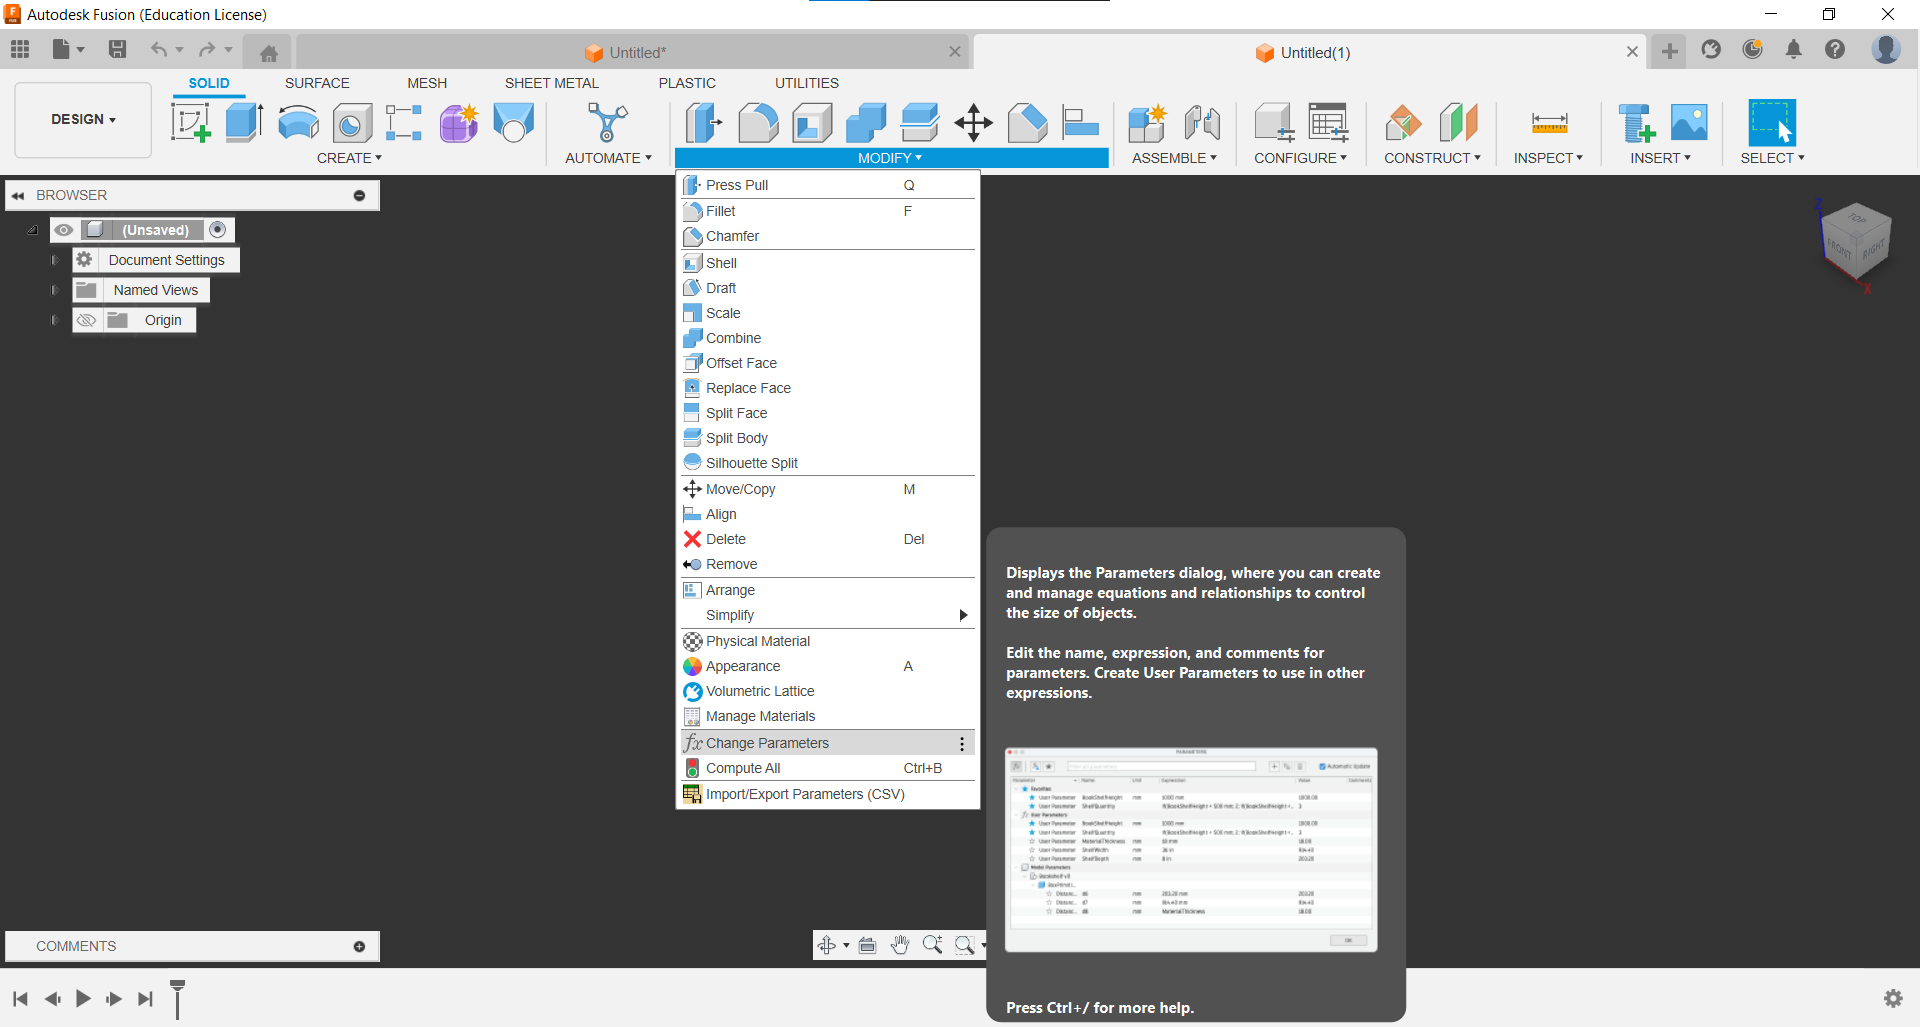Click the Combine icon in toolbar
The width and height of the screenshot is (1920, 1027).
(x=866, y=123)
